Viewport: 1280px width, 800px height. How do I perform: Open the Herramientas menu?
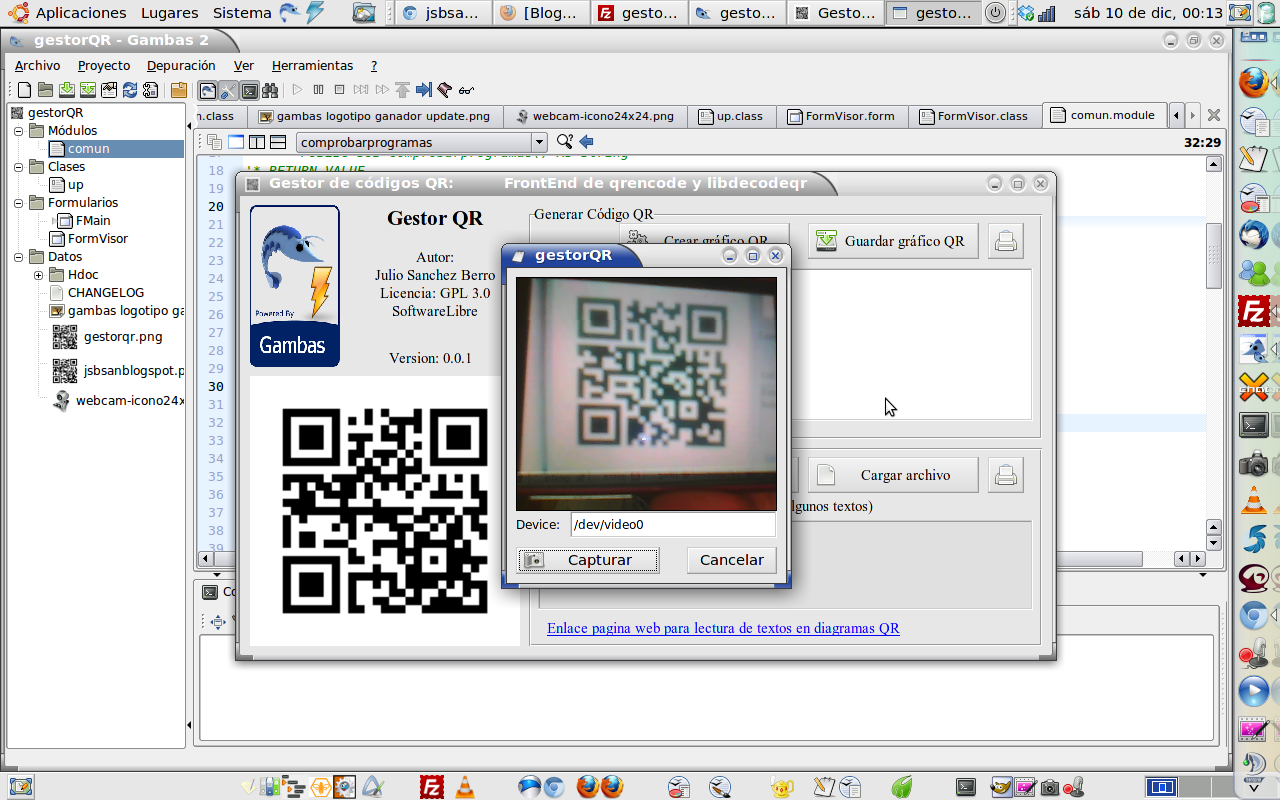(313, 66)
